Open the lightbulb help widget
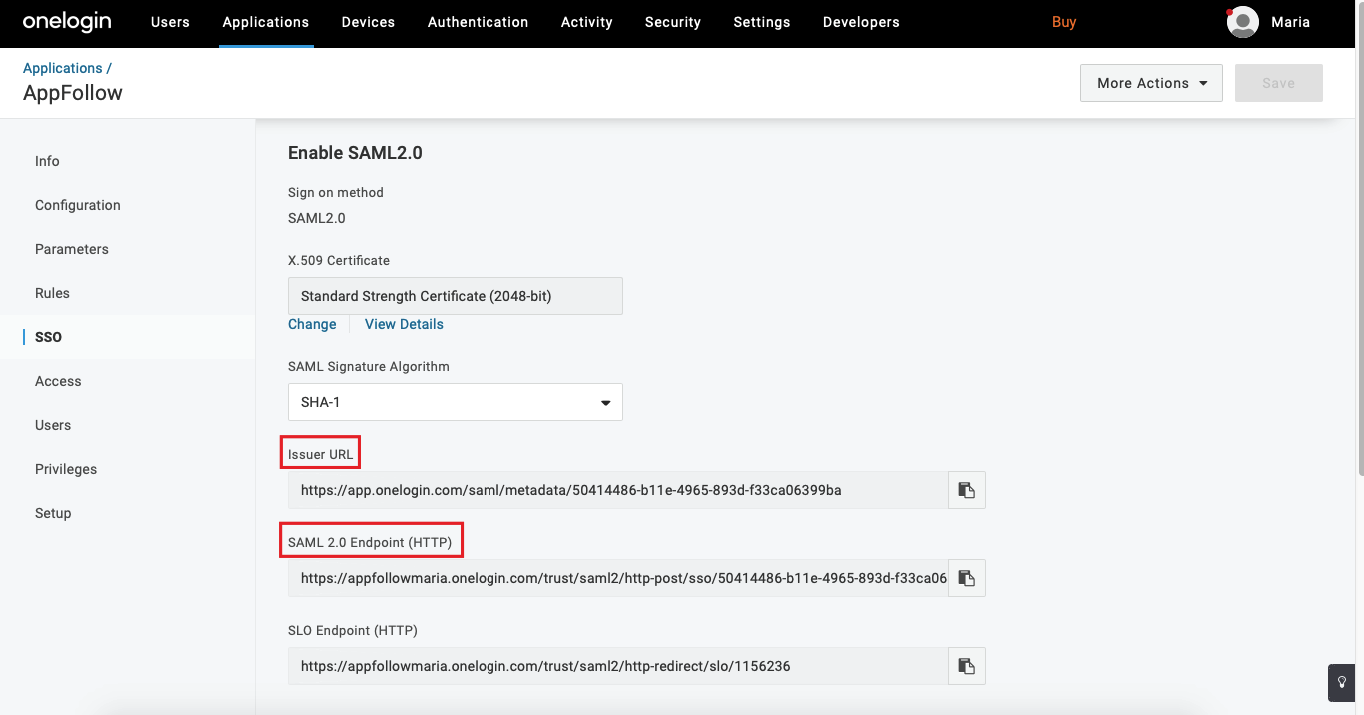This screenshot has height=715, width=1364. coord(1342,682)
